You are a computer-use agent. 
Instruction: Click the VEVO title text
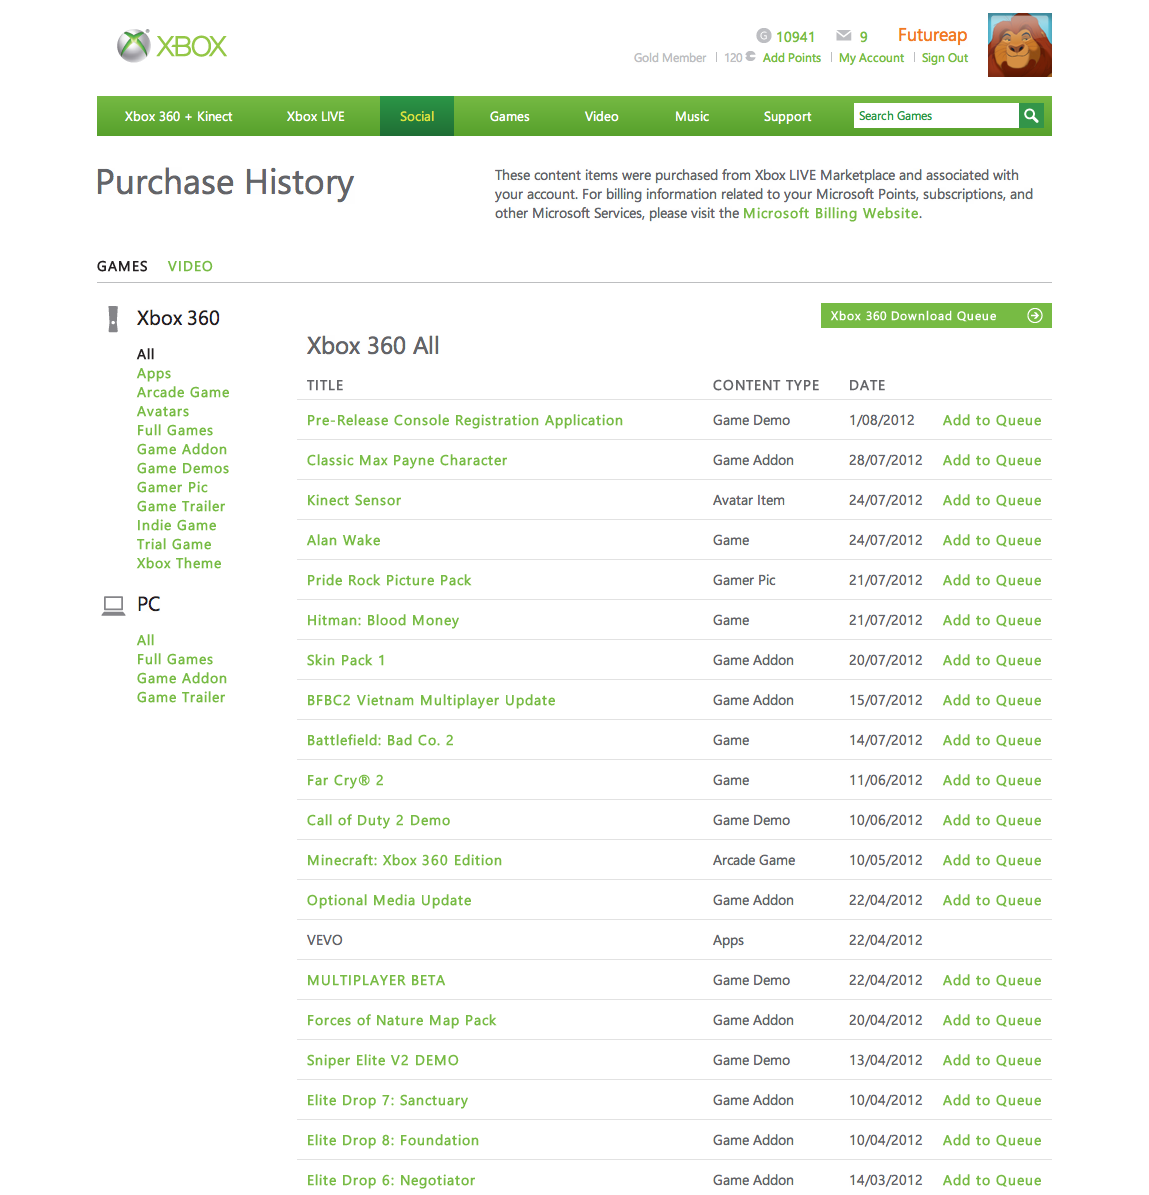pos(325,940)
